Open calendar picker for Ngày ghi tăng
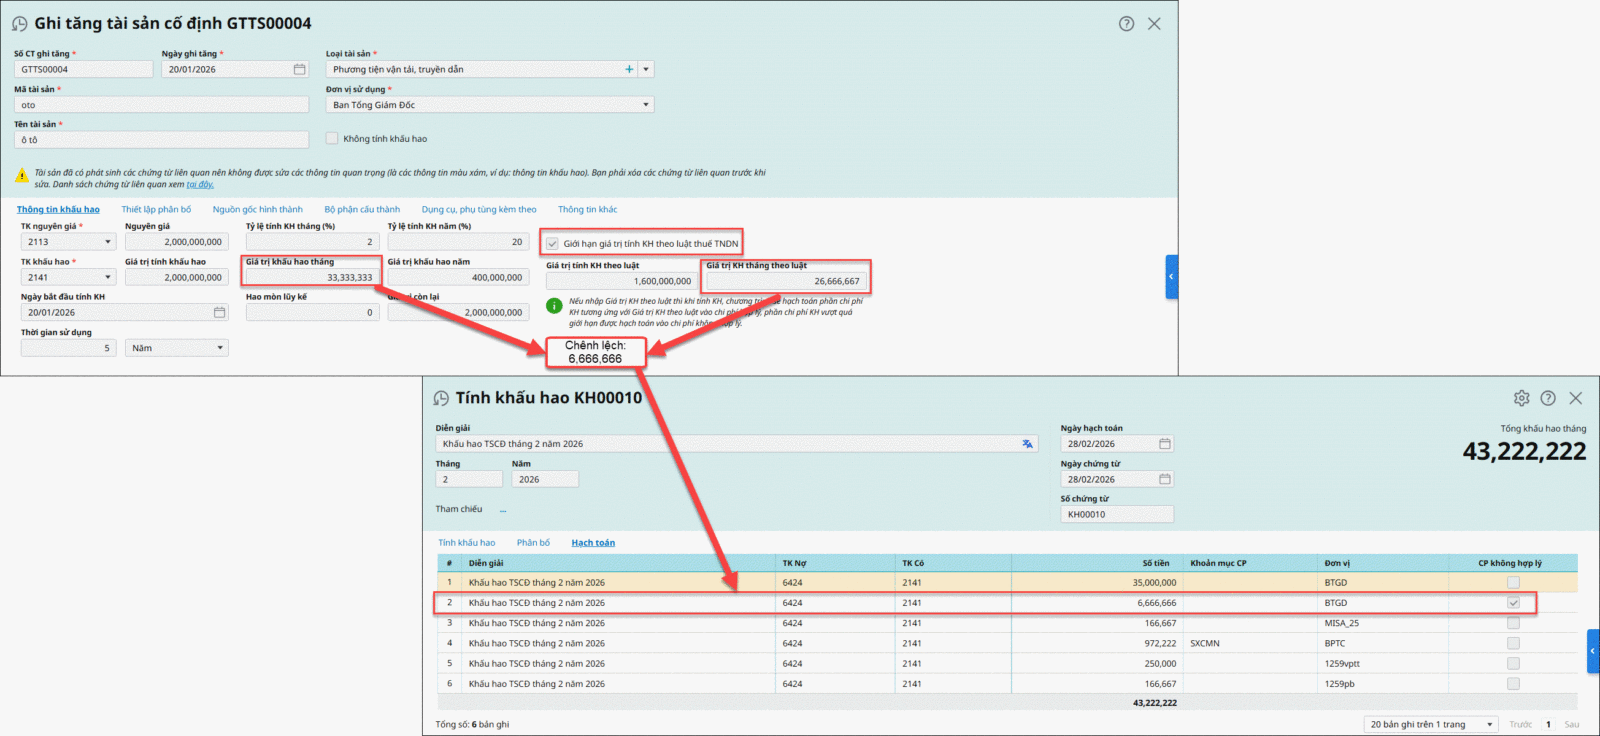1600x736 pixels. click(299, 69)
